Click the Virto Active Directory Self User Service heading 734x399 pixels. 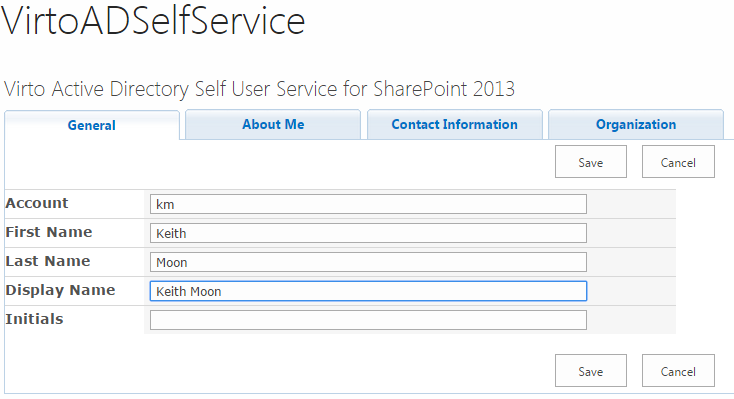click(x=259, y=89)
